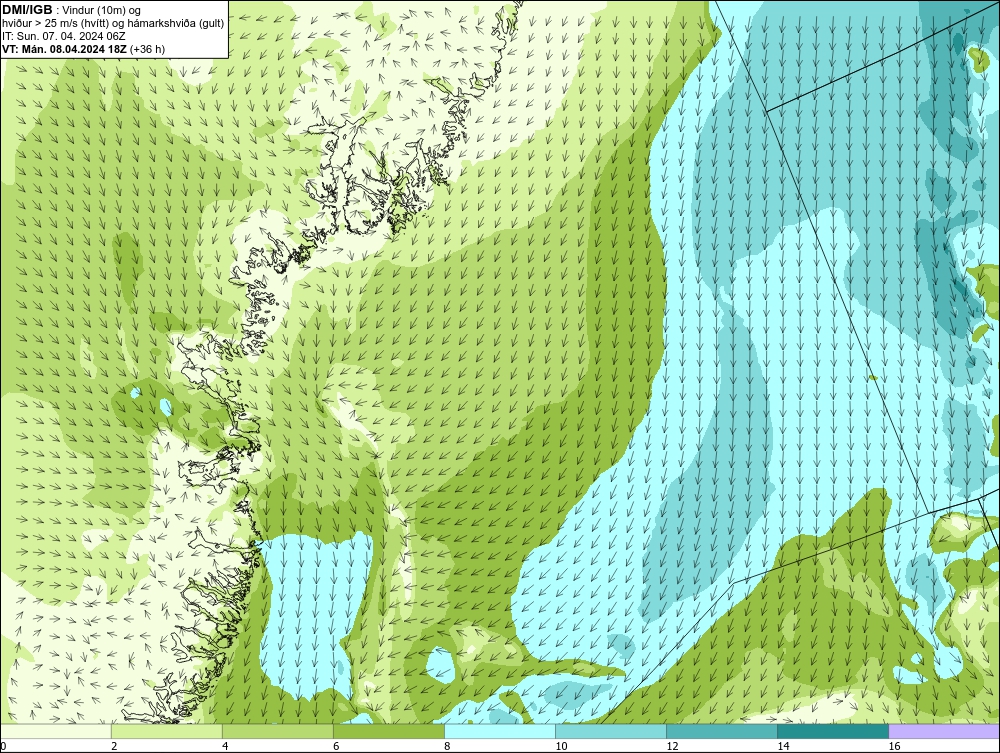Click the 0–2 m/s legend color swatch
This screenshot has height=753, width=1000.
55,732
